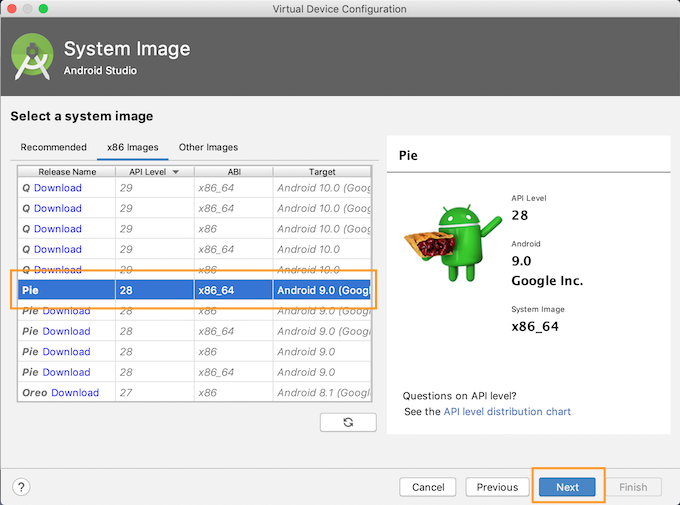The image size is (680, 505).
Task: Click the Select a system image heading
Action: pos(82,116)
